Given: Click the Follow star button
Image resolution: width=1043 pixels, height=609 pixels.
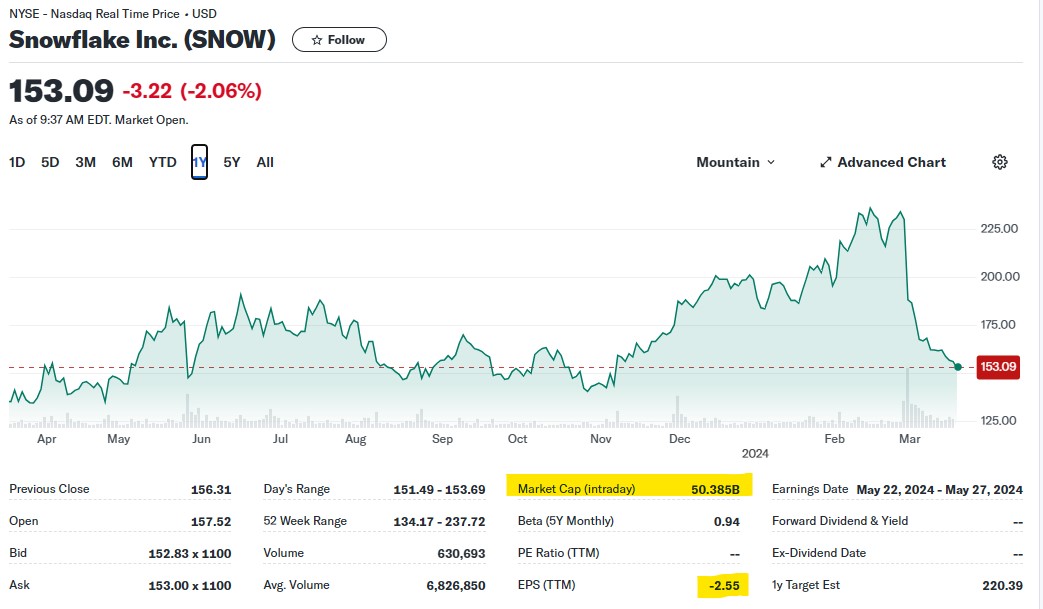Looking at the screenshot, I should click(339, 40).
